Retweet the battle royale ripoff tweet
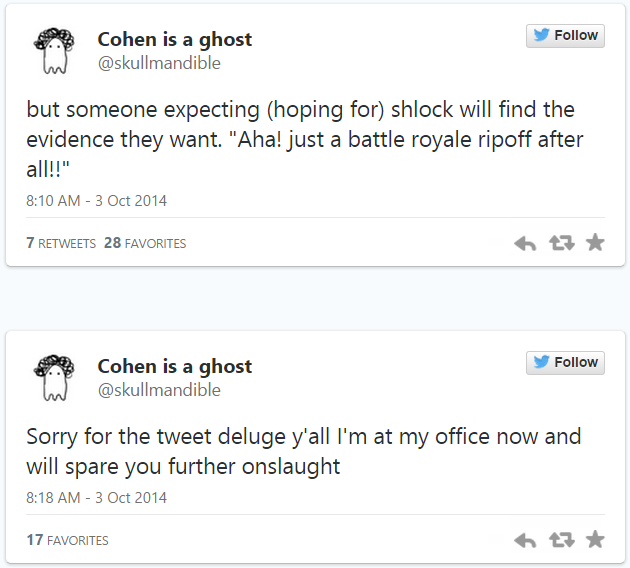 click(x=560, y=243)
